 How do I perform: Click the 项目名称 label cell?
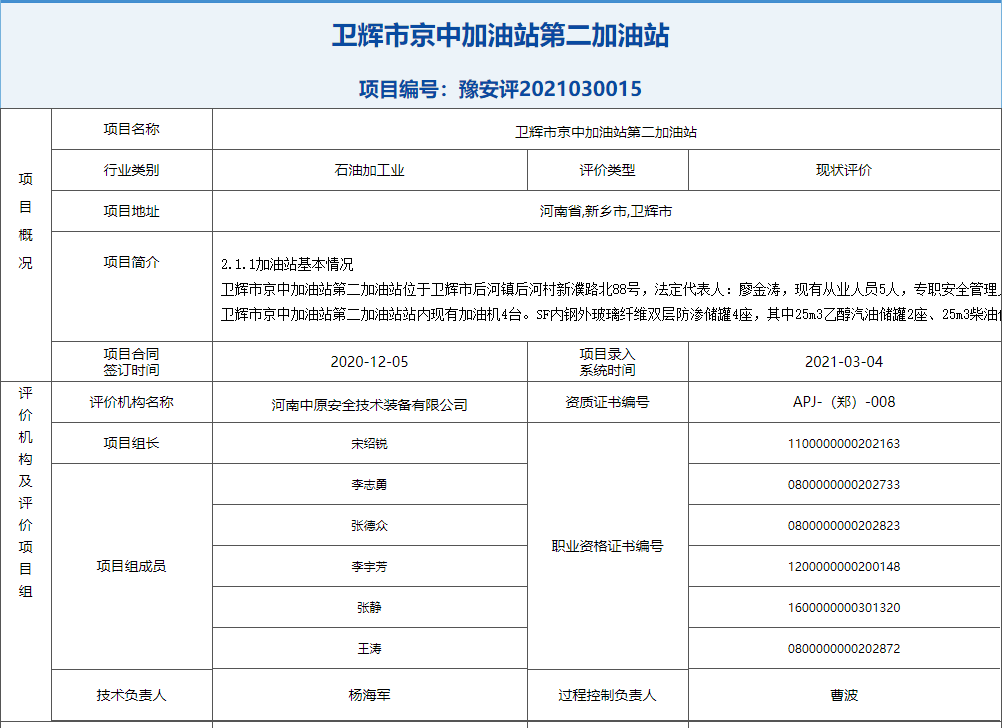point(132,129)
